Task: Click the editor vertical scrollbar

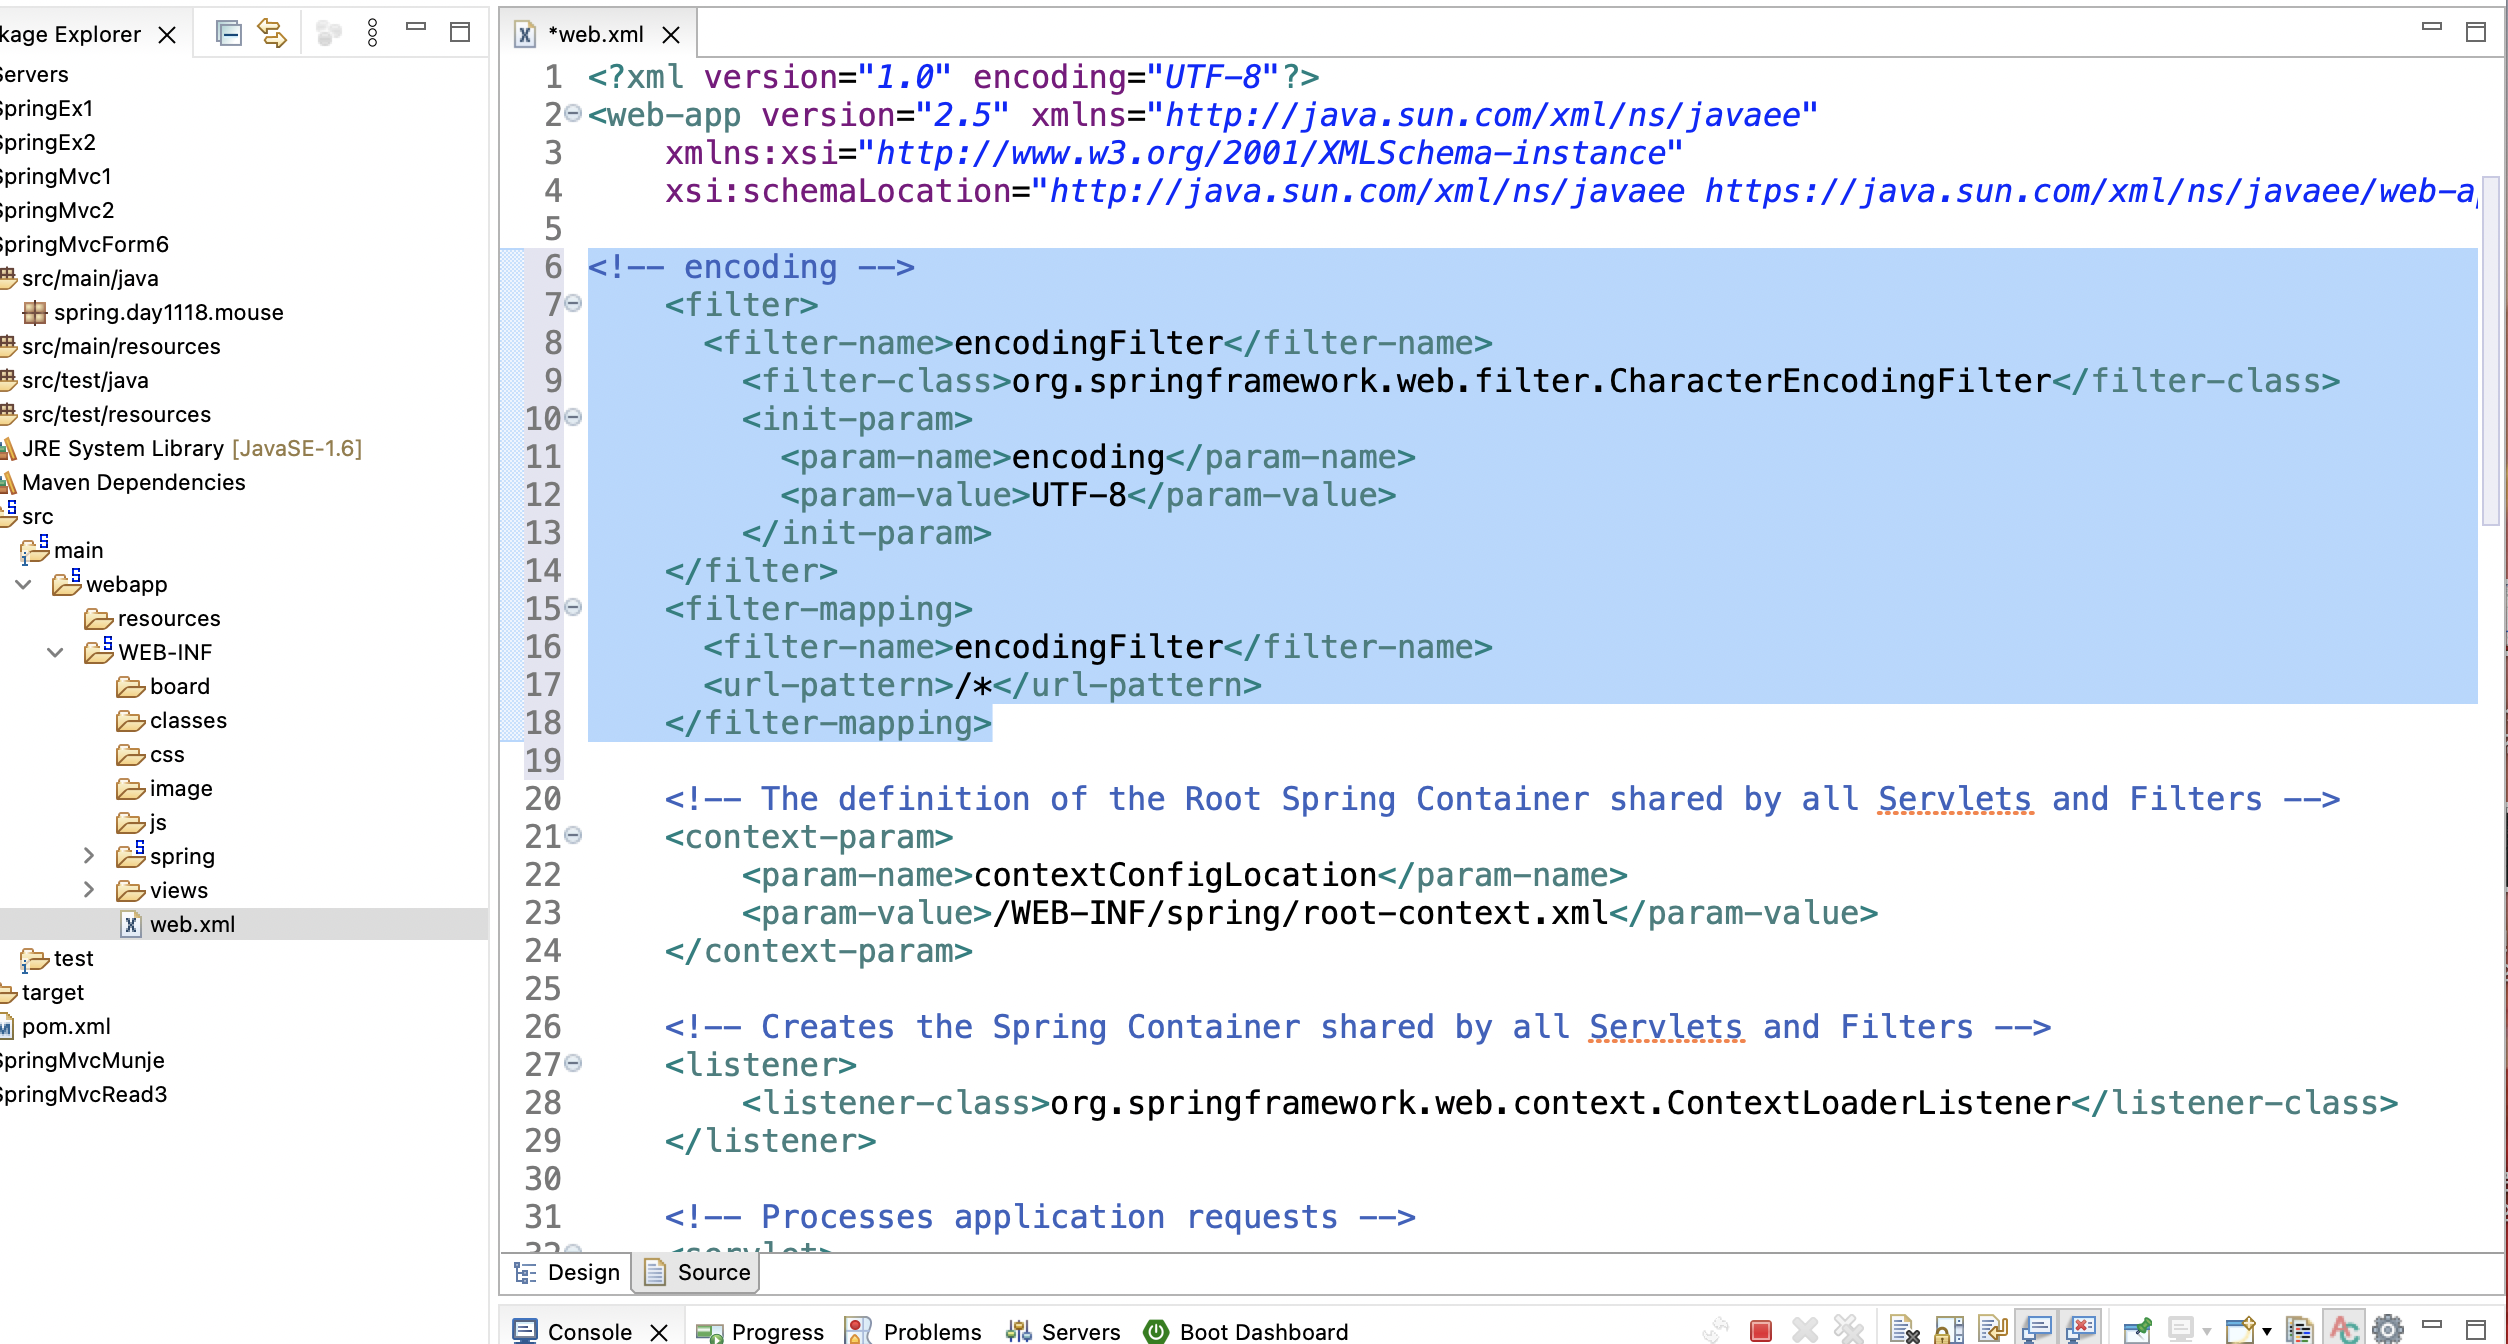Action: [x=2489, y=350]
